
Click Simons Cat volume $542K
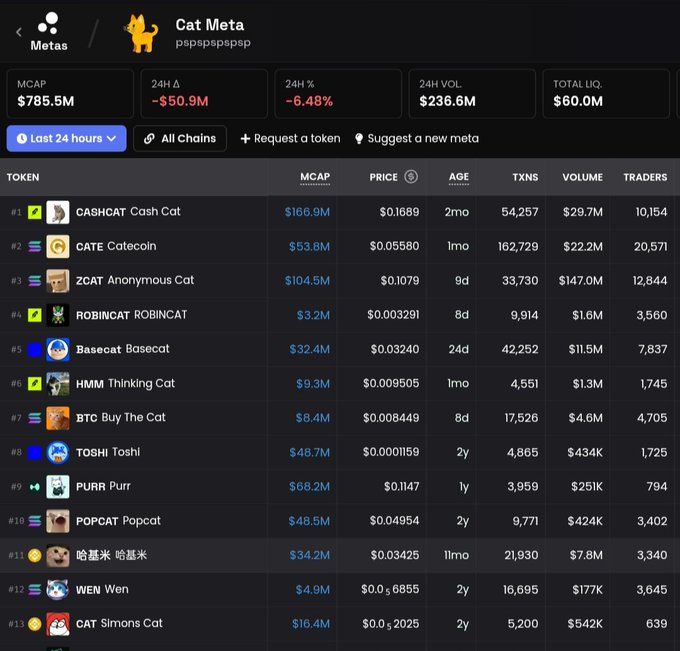585,624
